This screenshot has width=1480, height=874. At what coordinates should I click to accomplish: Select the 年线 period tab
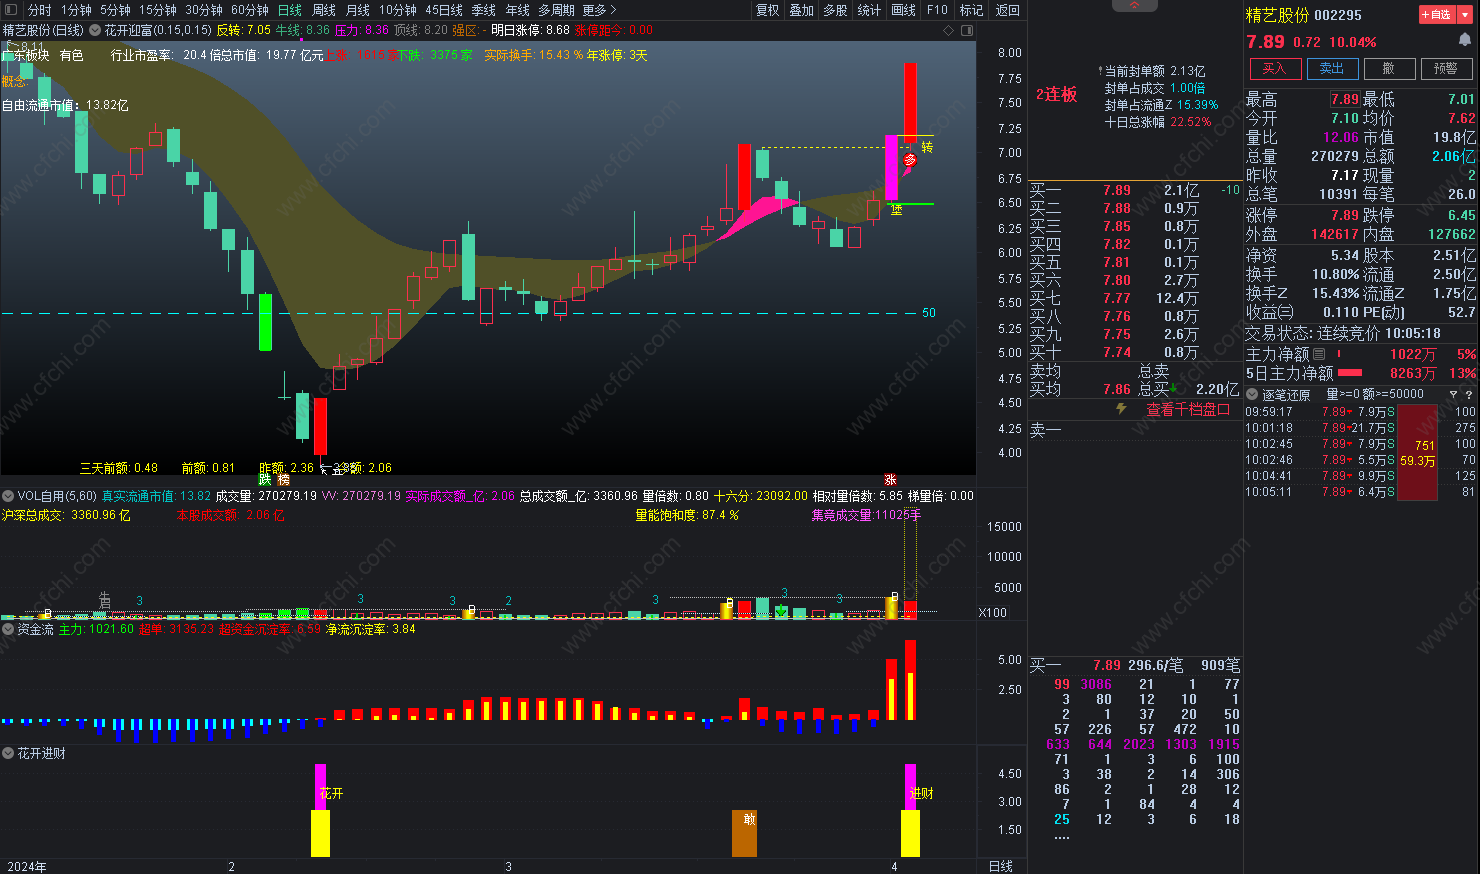pyautogui.click(x=518, y=10)
